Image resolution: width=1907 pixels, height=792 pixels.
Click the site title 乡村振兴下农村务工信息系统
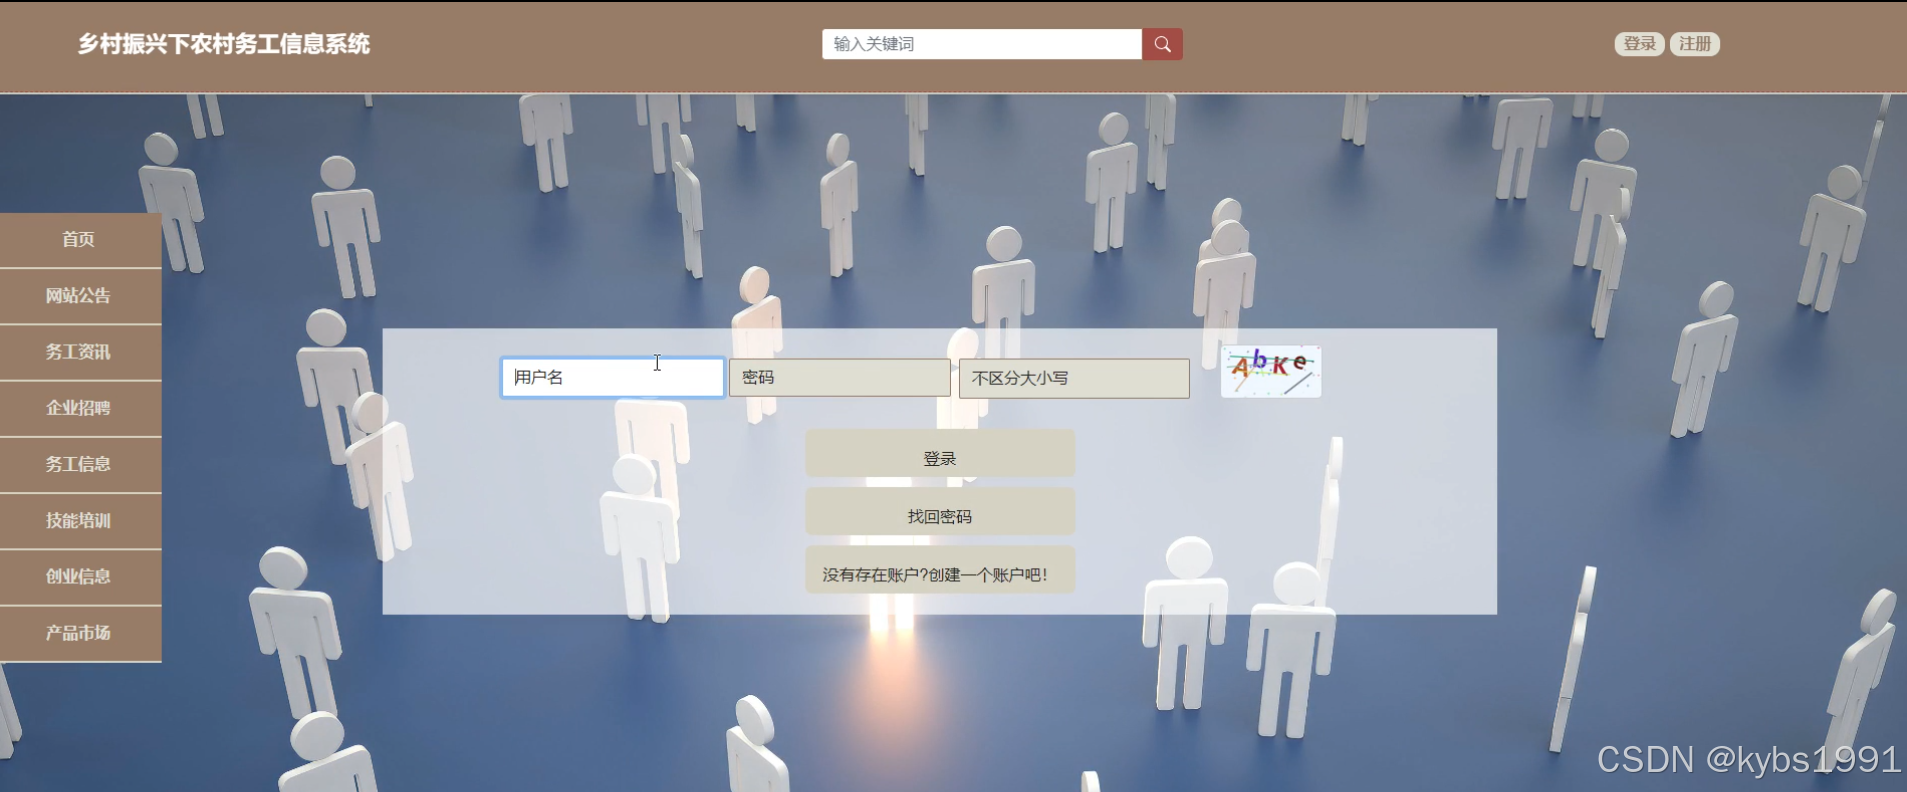[x=224, y=44]
